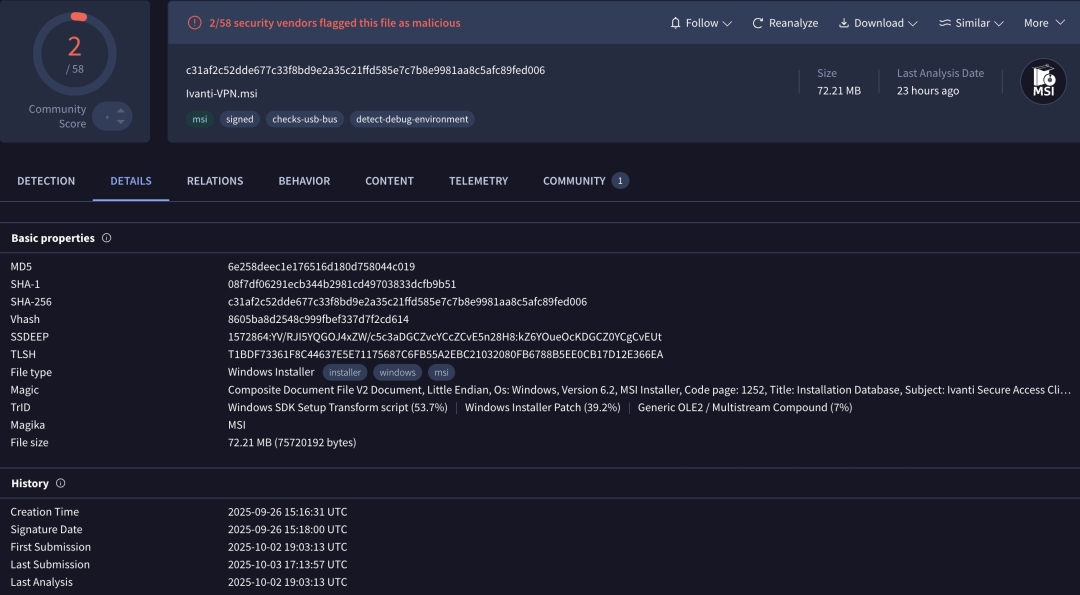
Task: Click the red alert icon in banner
Action: (x=195, y=23)
